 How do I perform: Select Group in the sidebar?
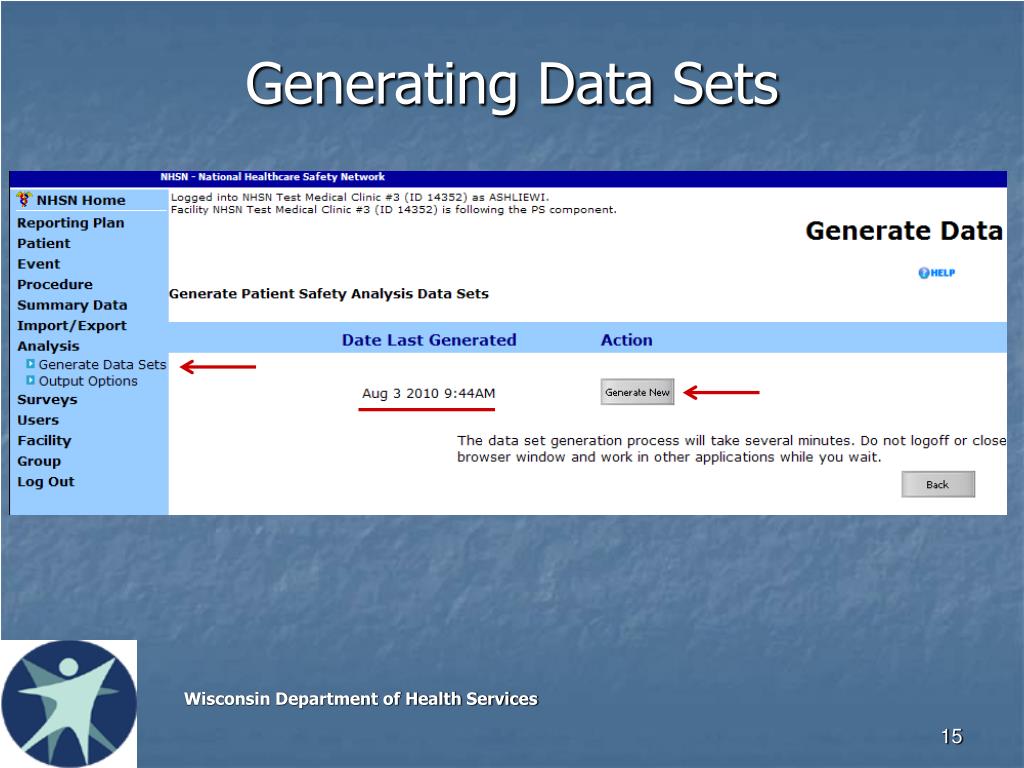[x=39, y=461]
